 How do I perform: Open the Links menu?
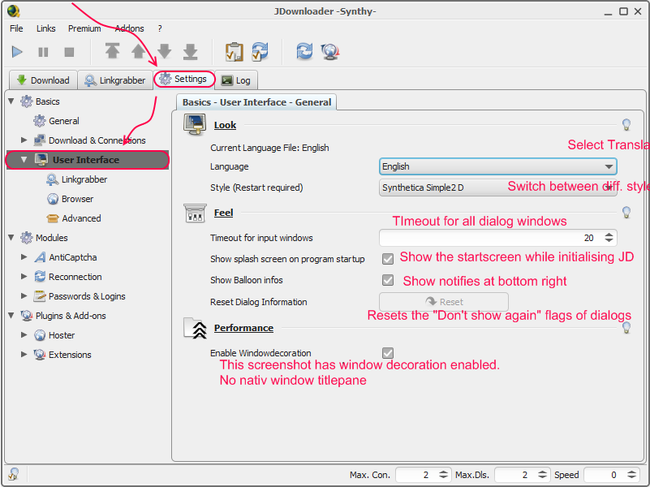click(x=46, y=28)
